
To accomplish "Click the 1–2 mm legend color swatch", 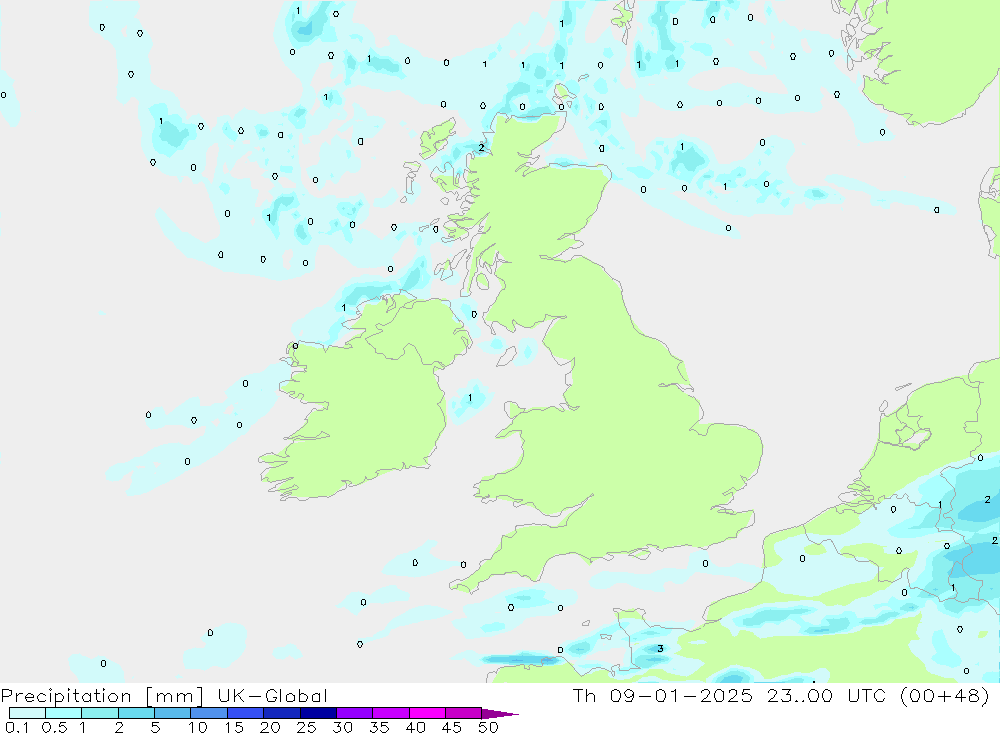I will point(100,713).
